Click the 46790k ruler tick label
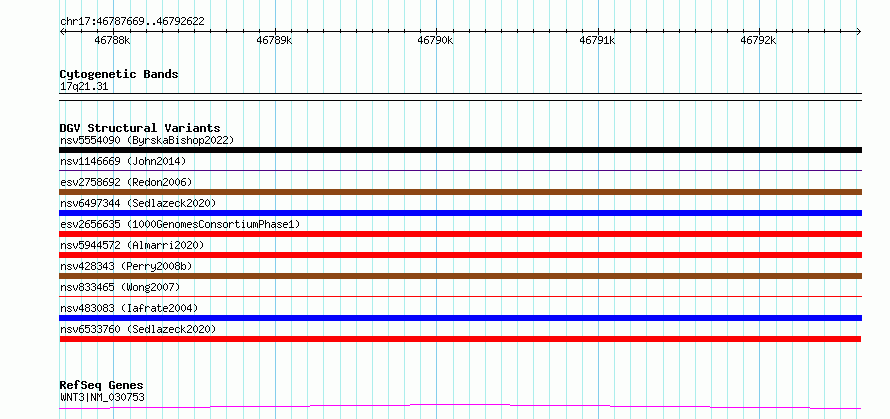Screen dimensions: 890x419 coord(435,40)
